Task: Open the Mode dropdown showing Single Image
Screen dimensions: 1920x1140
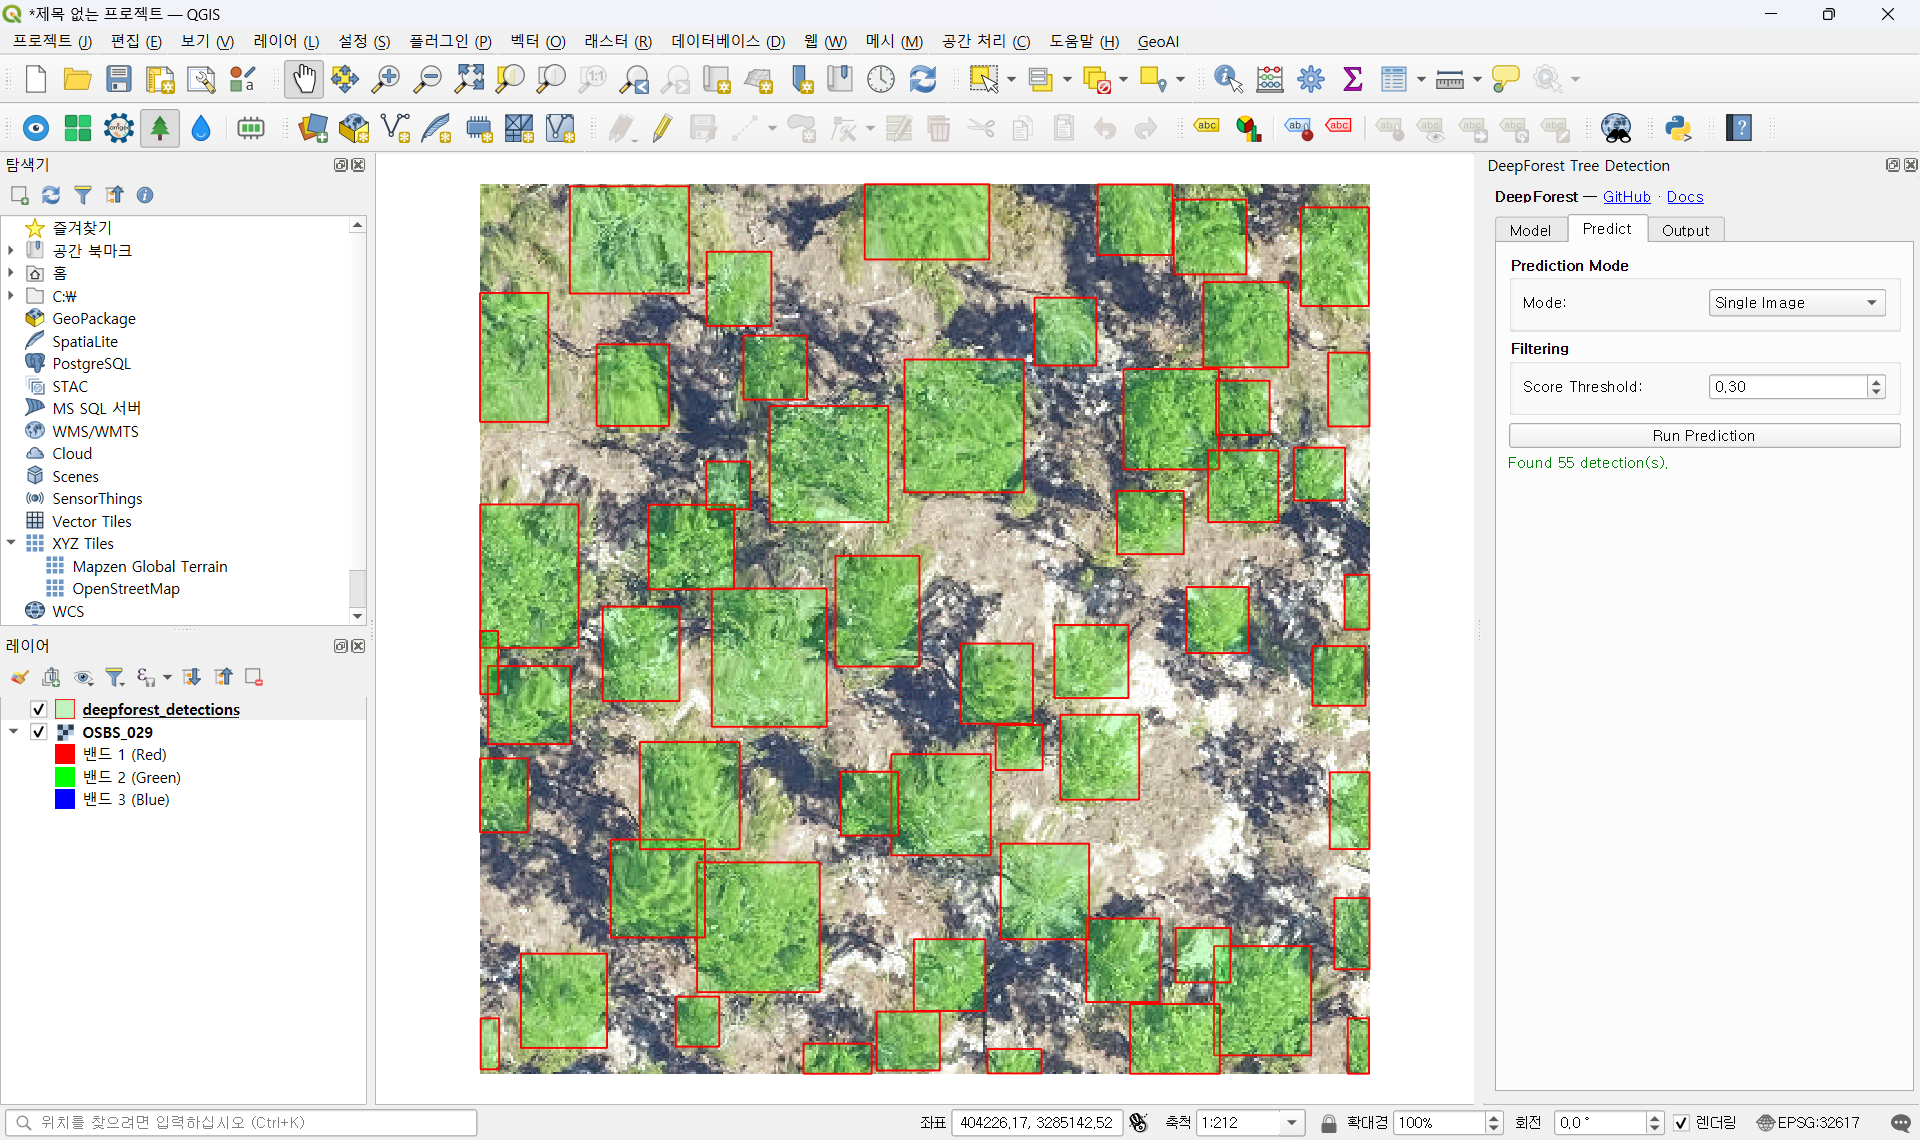Action: 1796,303
